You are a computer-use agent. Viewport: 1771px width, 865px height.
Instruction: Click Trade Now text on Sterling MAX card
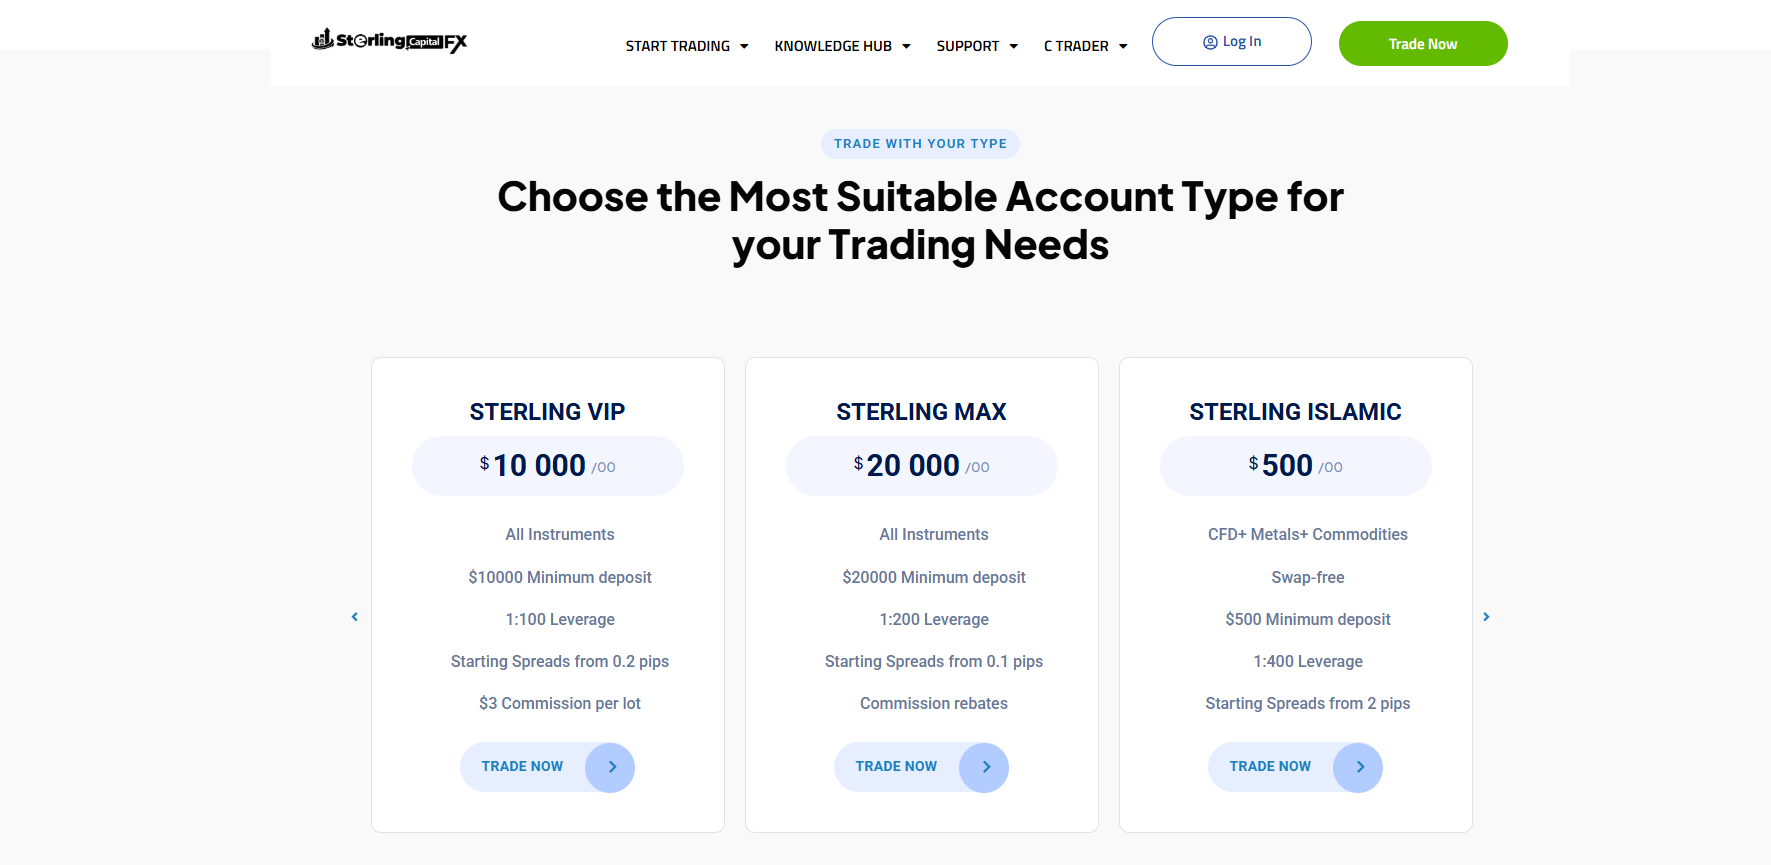[x=896, y=767]
